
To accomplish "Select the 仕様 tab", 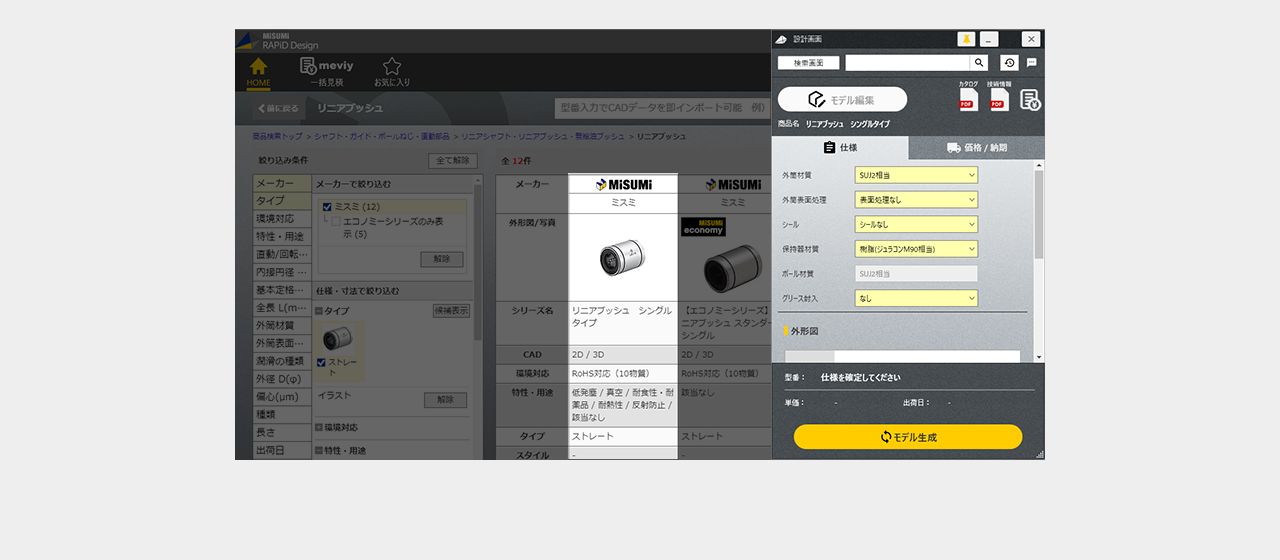I will pos(840,148).
